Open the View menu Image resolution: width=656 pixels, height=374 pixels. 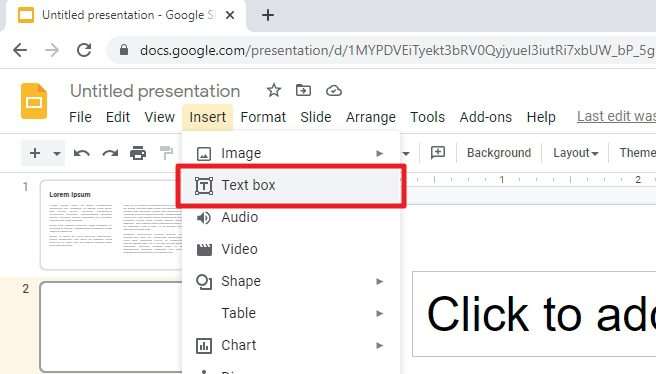pyautogui.click(x=159, y=117)
